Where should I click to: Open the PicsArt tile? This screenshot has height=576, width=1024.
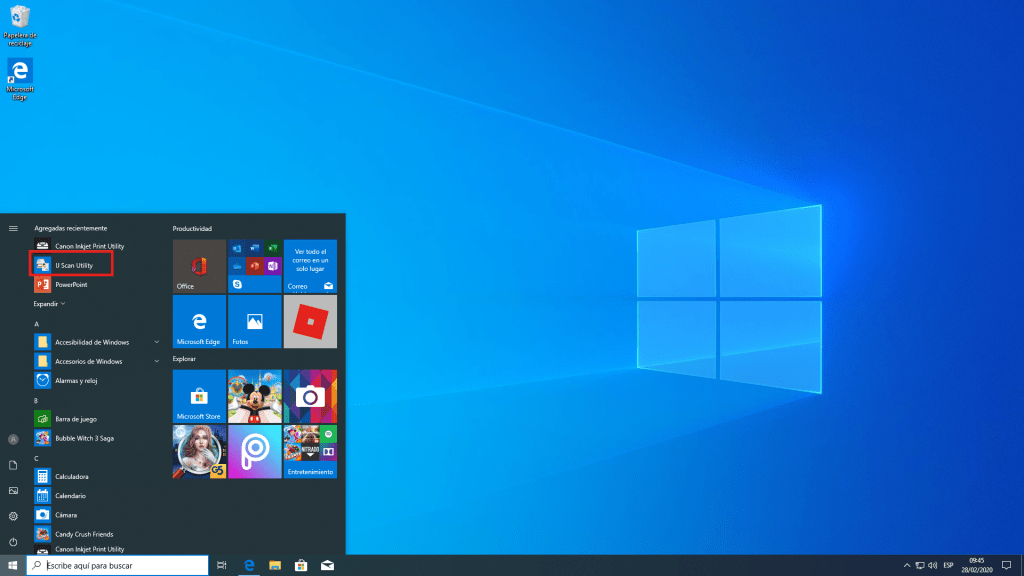click(x=254, y=451)
